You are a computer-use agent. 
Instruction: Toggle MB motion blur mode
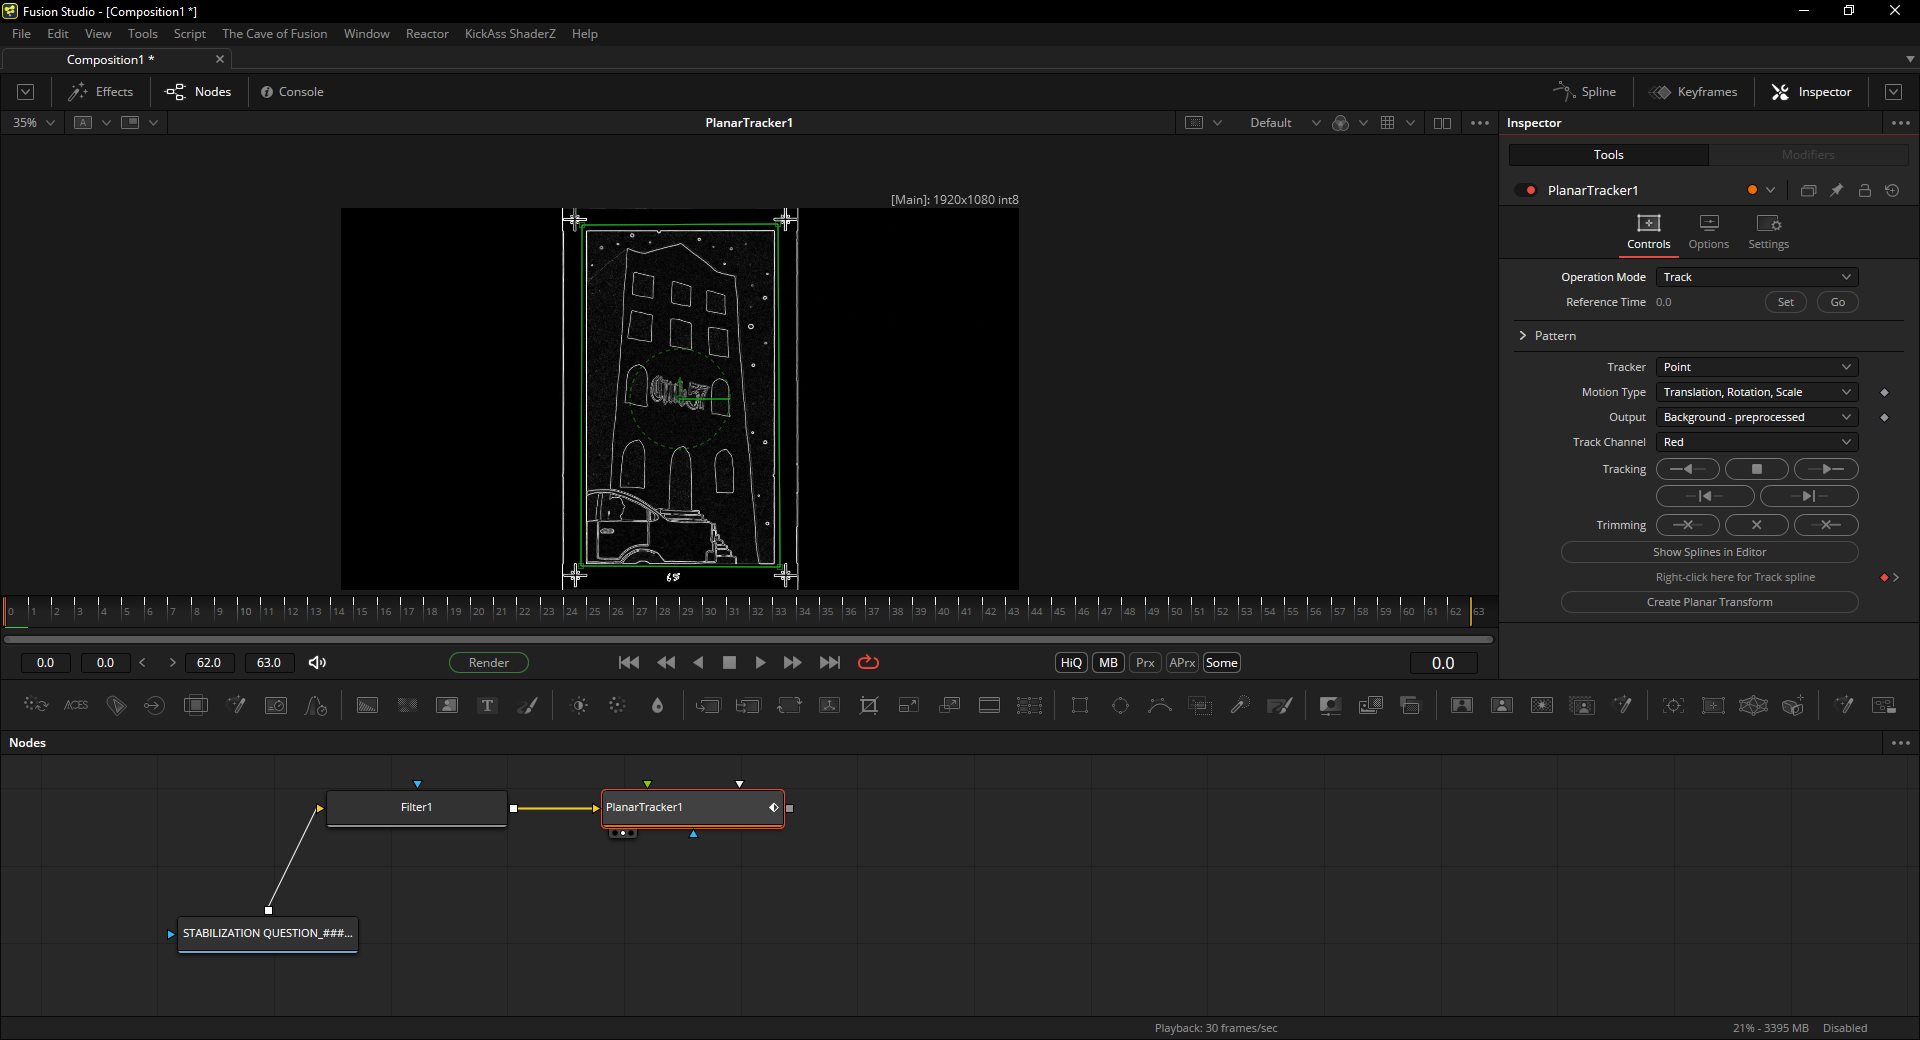(1108, 663)
